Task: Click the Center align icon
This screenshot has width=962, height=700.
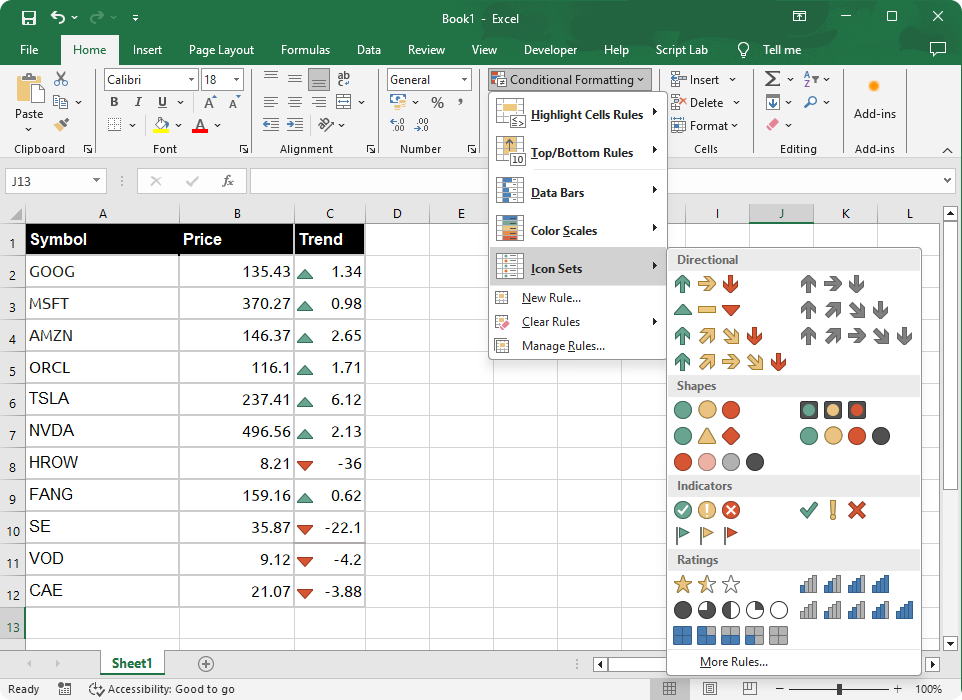Action: pos(295,102)
